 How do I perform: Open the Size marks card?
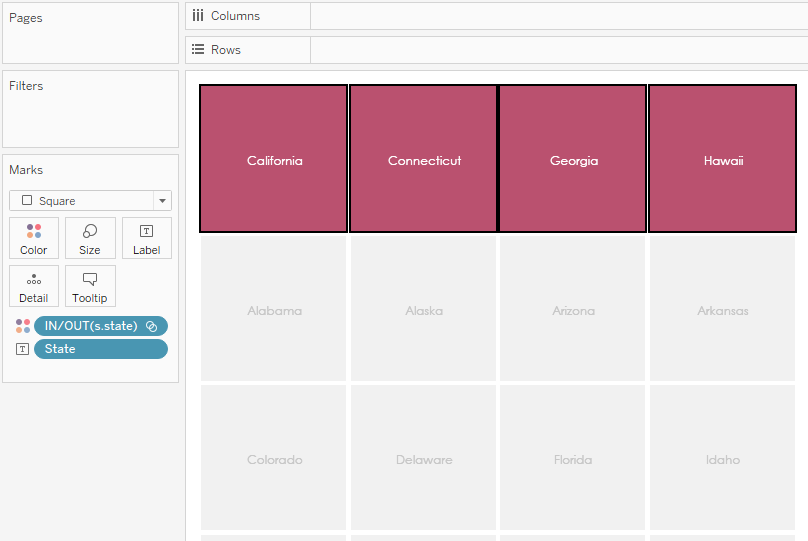90,238
